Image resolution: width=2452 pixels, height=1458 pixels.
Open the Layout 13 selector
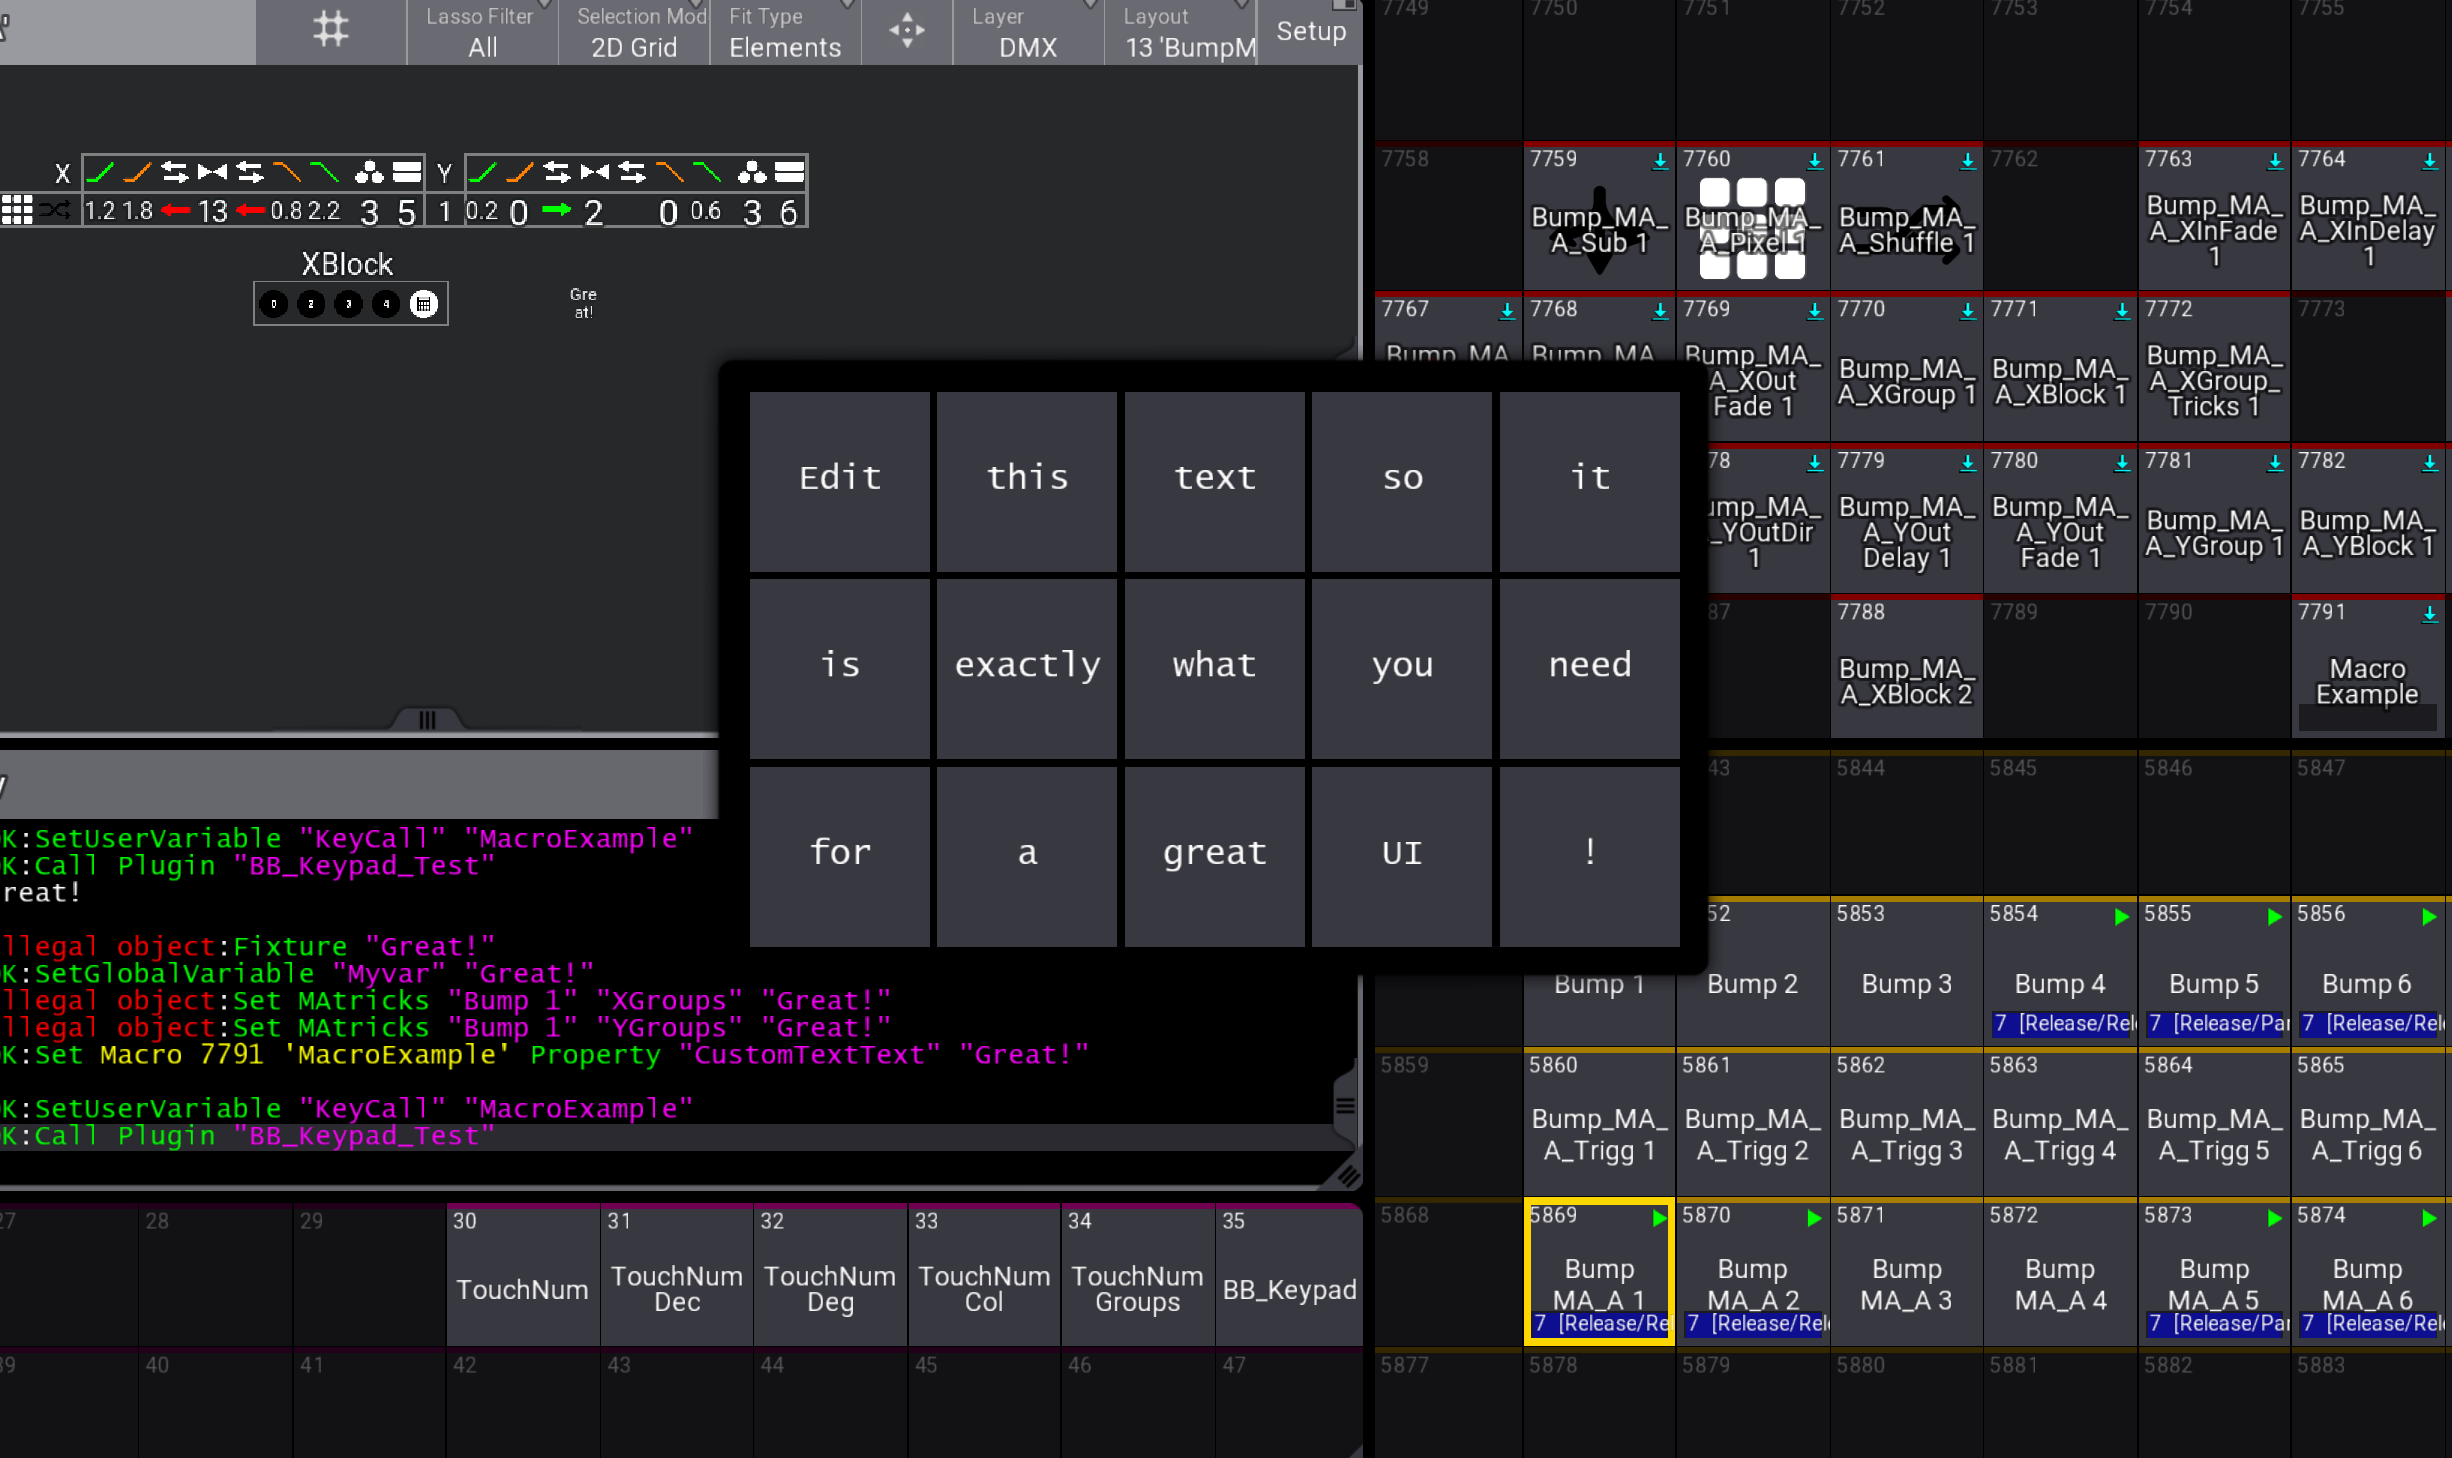(1180, 32)
